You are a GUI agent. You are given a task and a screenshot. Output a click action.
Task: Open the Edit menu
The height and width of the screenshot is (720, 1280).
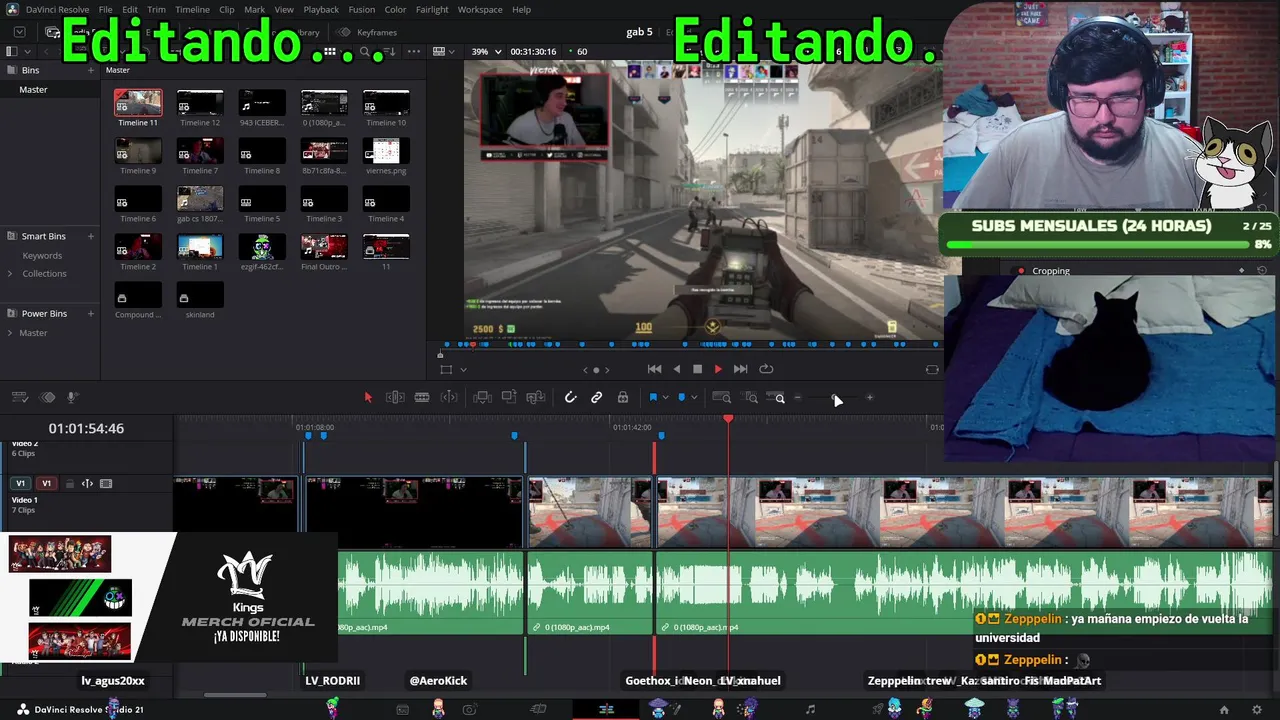tap(130, 9)
